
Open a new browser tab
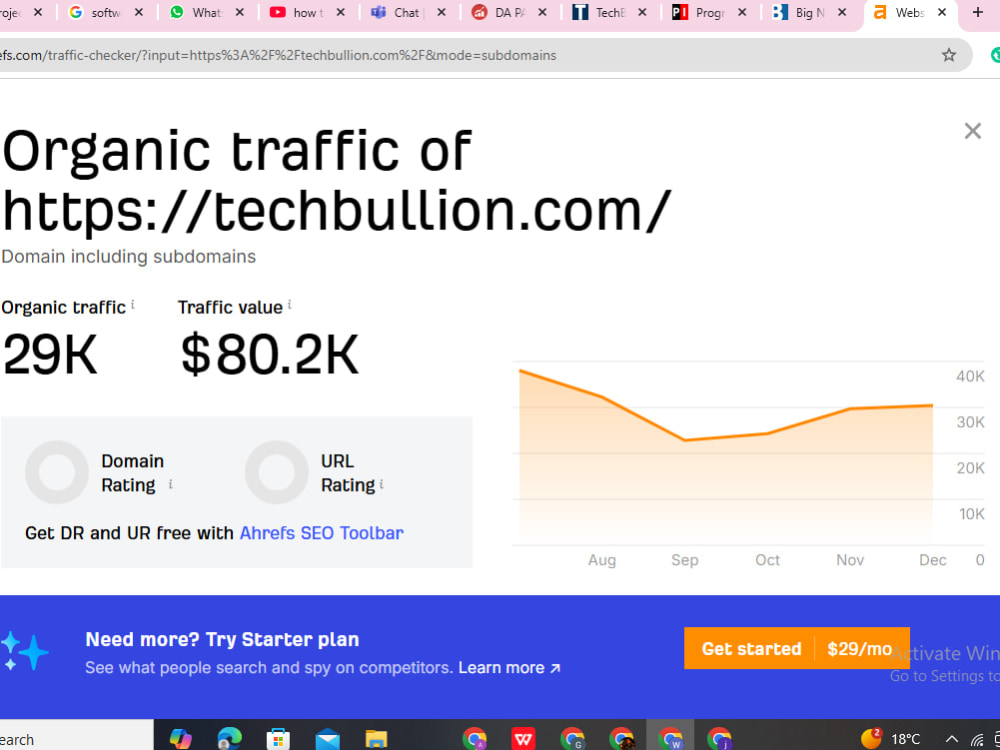pos(977,12)
